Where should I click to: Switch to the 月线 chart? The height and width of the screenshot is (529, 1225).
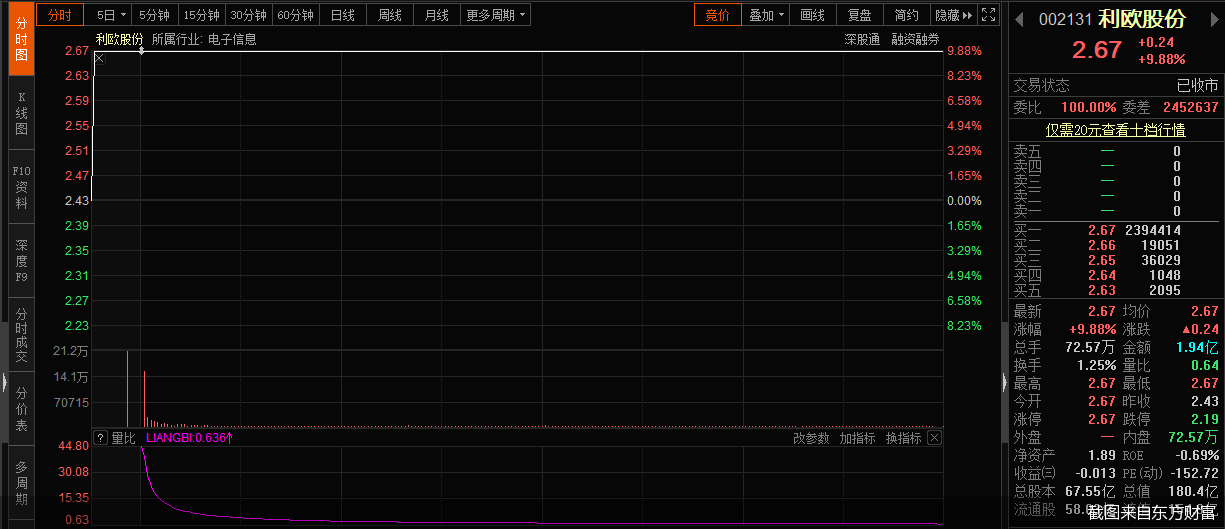436,15
